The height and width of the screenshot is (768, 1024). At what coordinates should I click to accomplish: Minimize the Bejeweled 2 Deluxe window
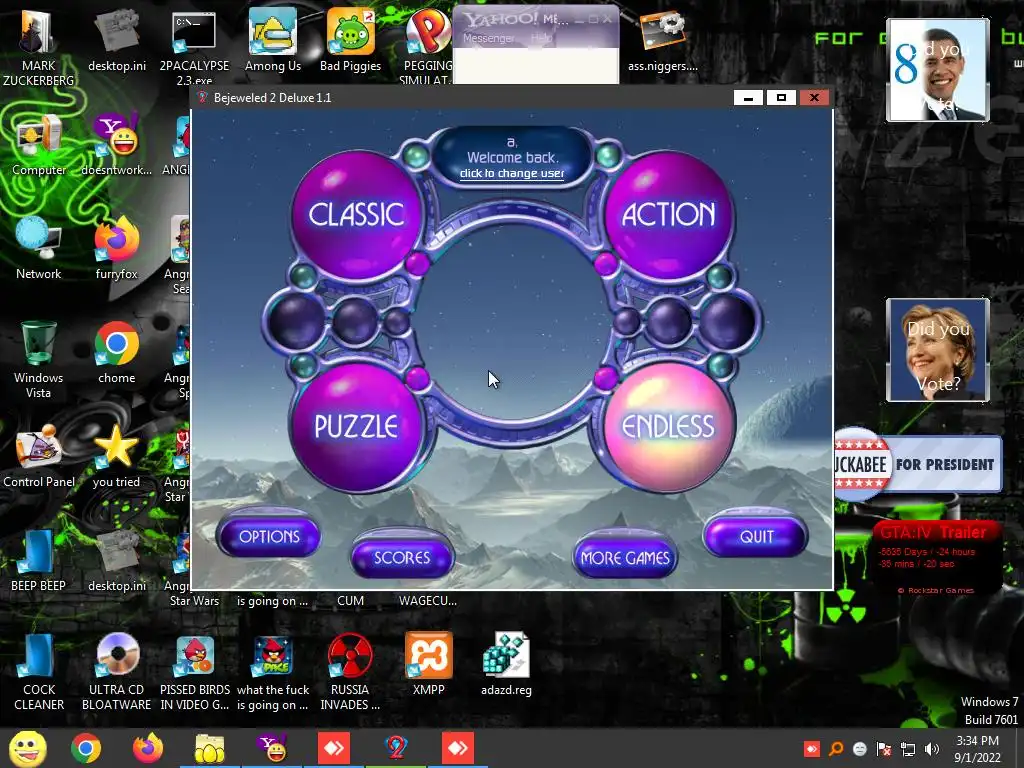748,98
